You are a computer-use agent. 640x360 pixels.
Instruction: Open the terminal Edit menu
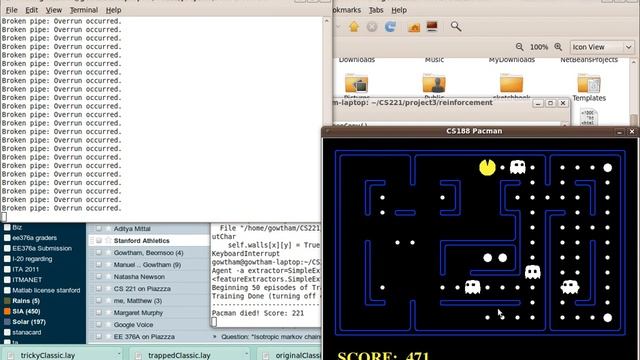pyautogui.click(x=31, y=10)
